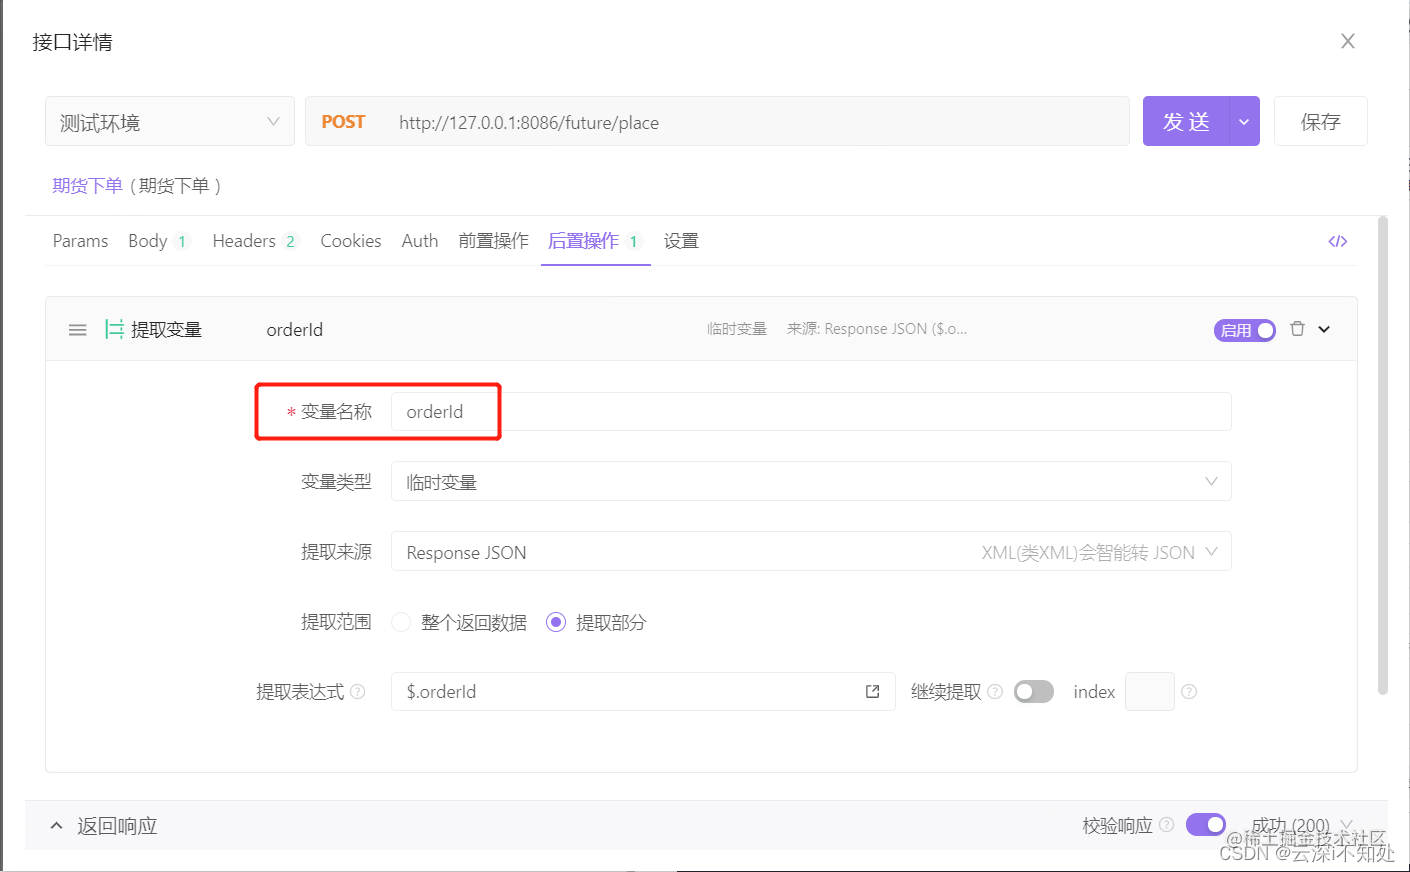Click the 发送 send button

pyautogui.click(x=1186, y=122)
